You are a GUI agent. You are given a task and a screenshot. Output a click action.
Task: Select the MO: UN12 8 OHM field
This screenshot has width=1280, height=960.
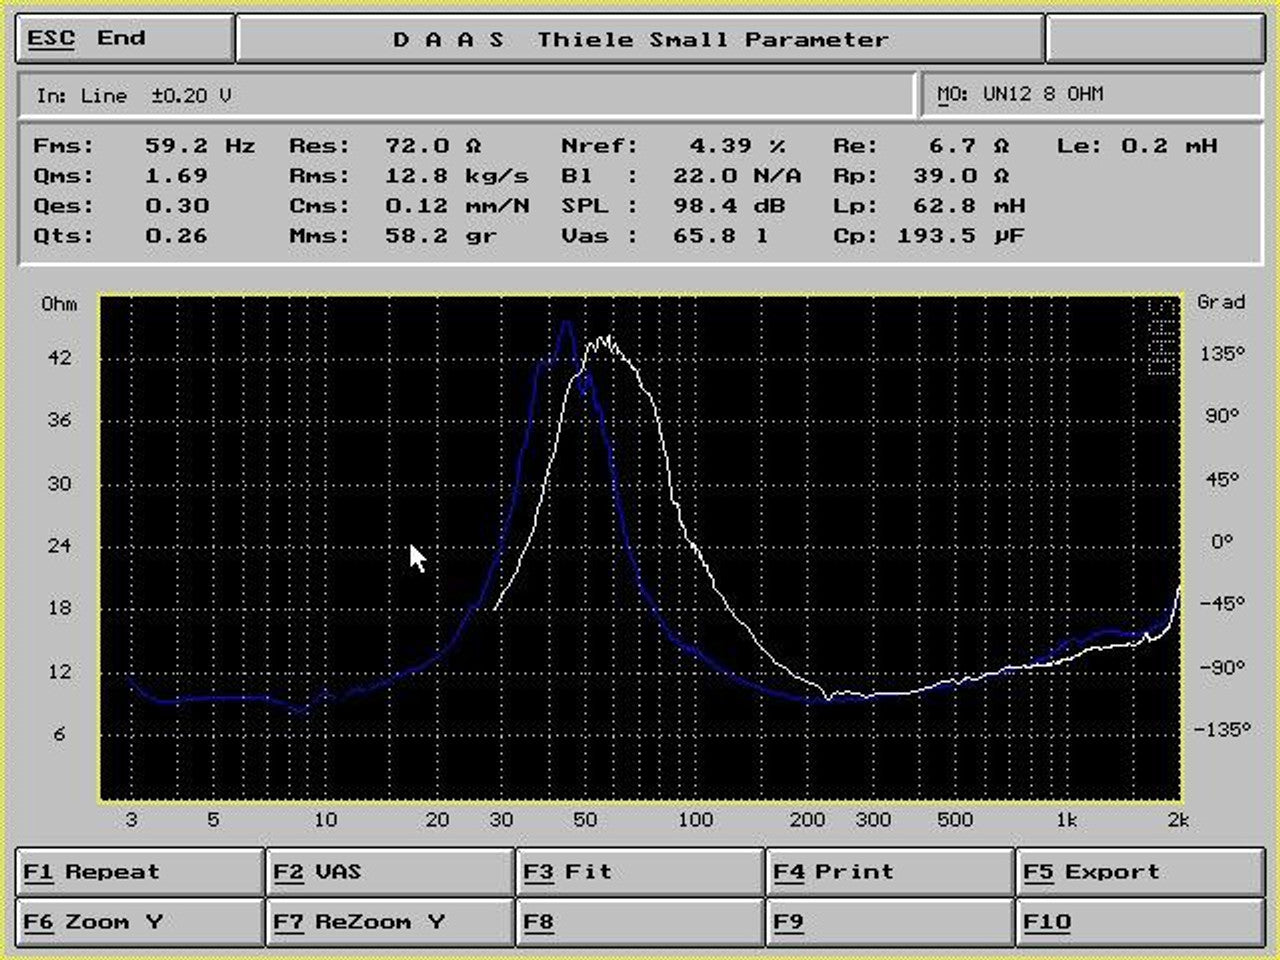(x=1090, y=95)
